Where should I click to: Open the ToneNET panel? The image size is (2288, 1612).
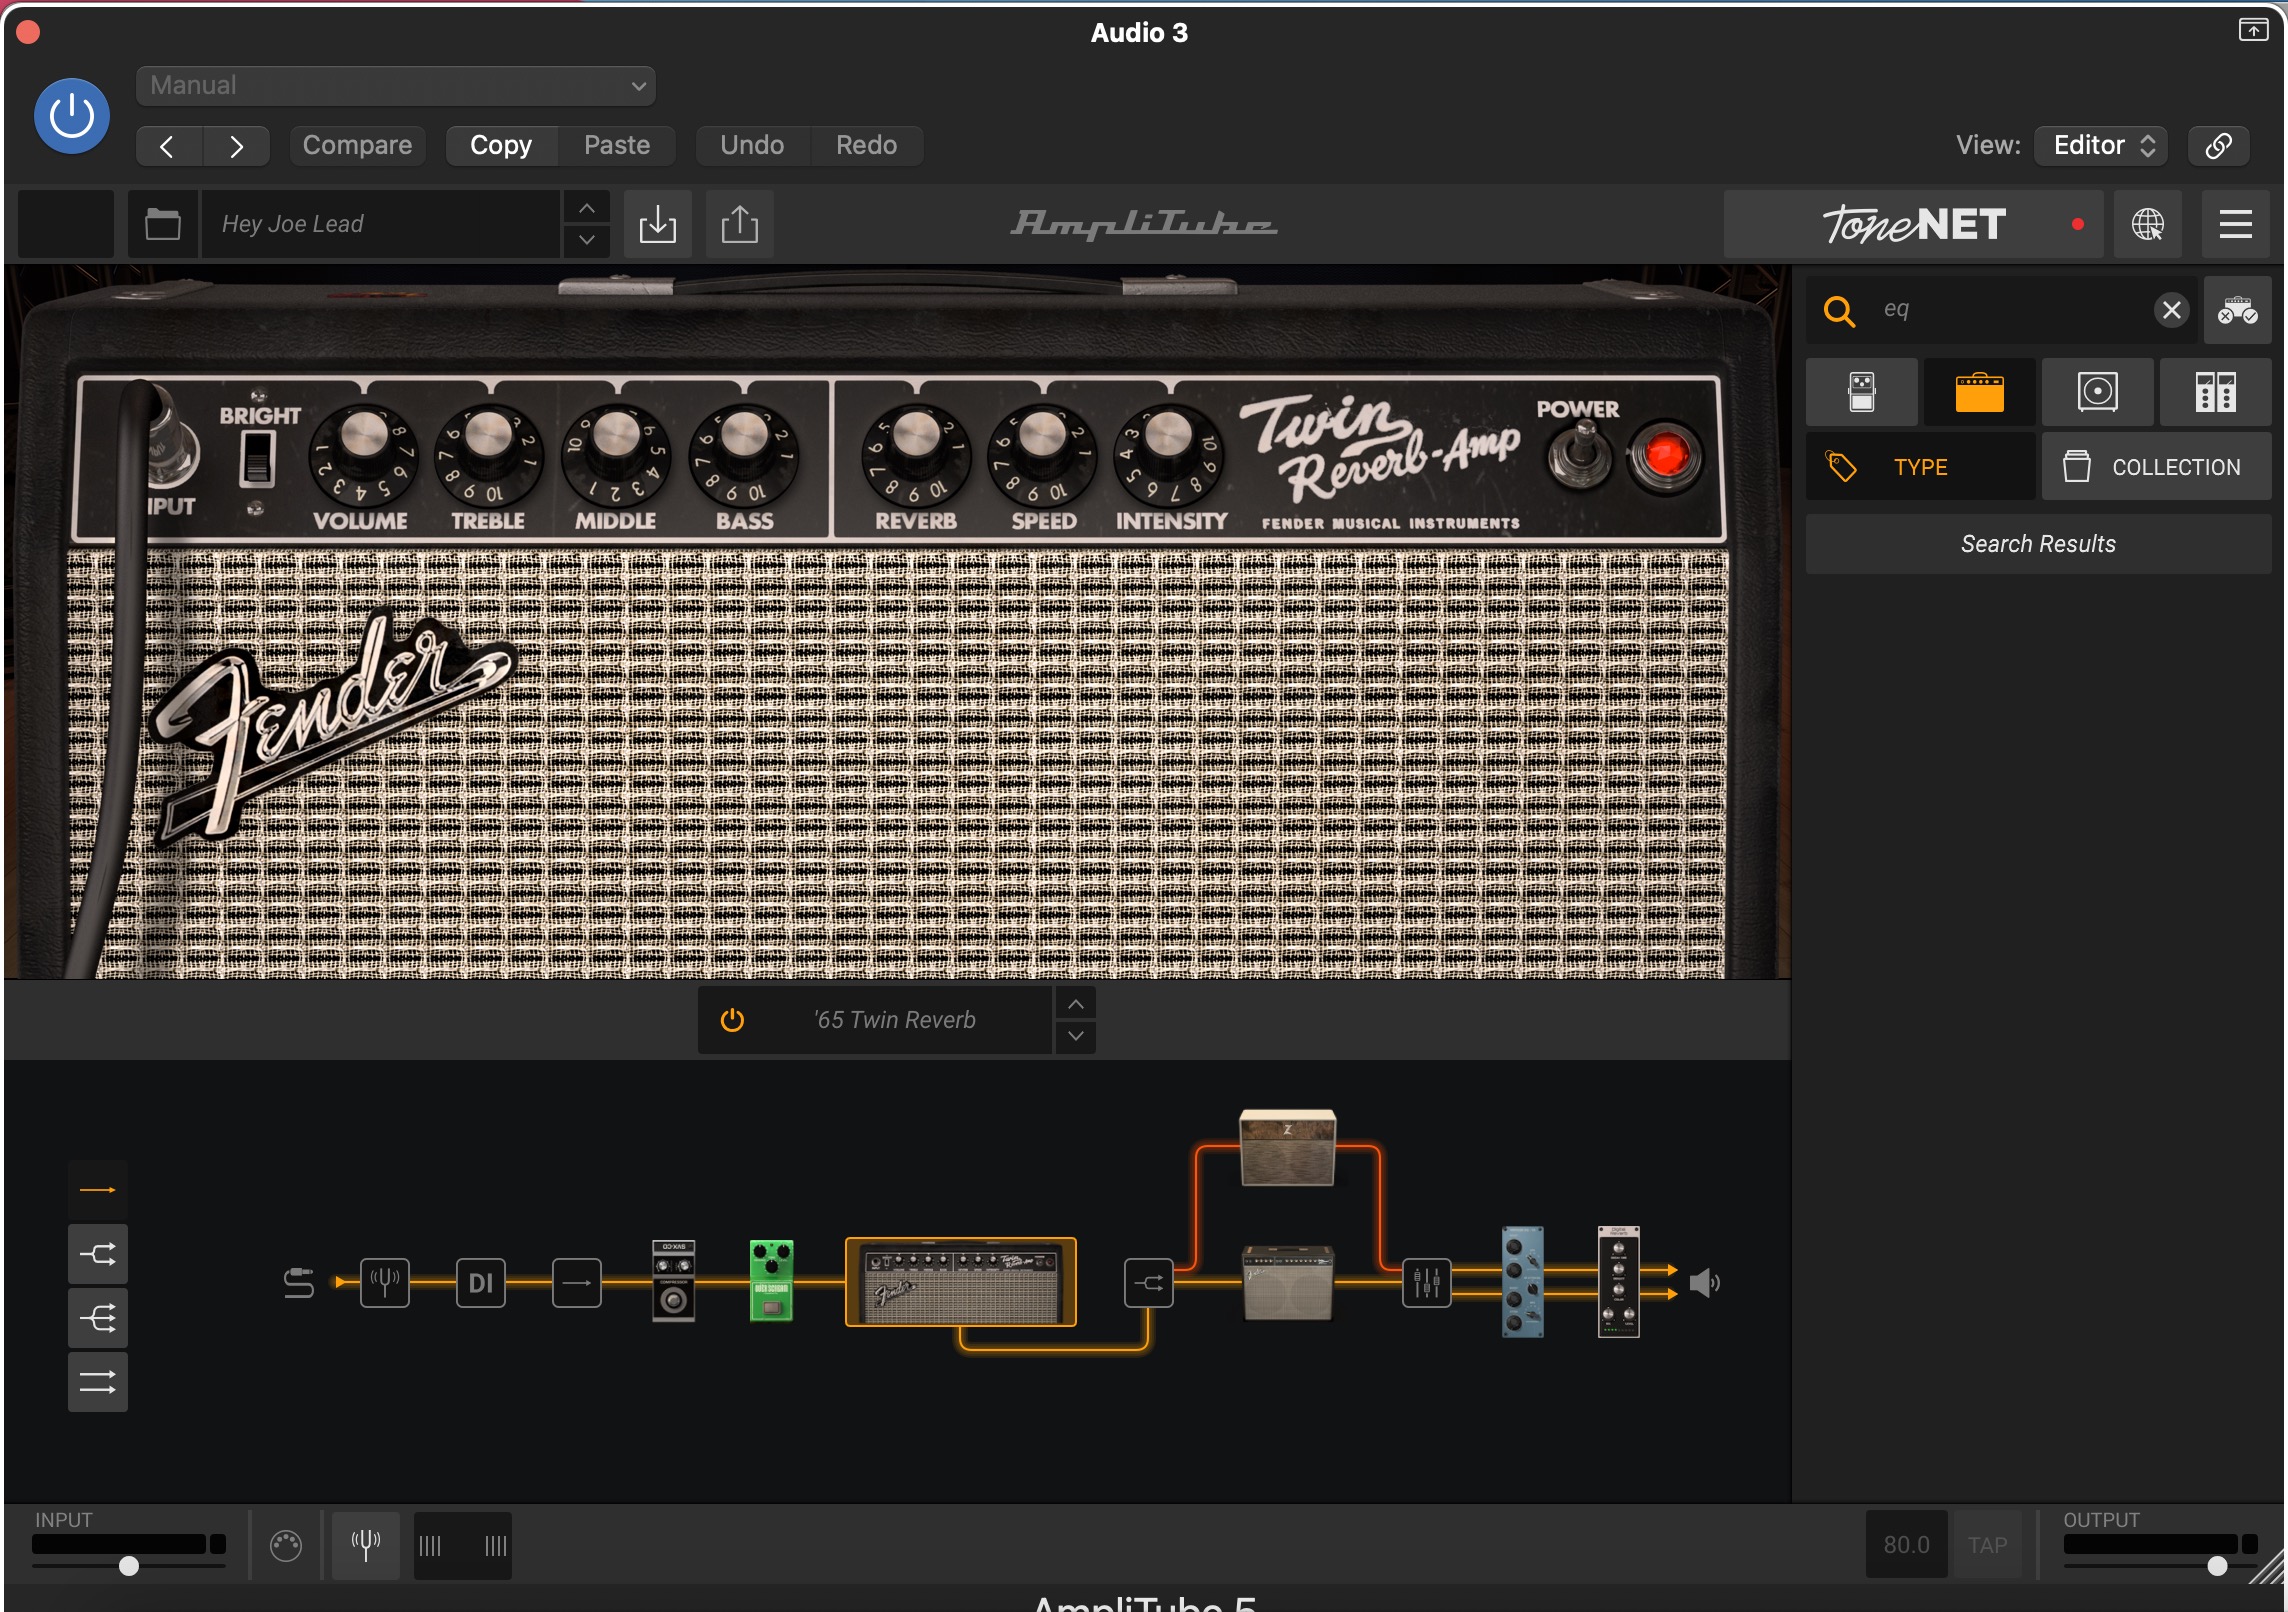pos(1913,224)
